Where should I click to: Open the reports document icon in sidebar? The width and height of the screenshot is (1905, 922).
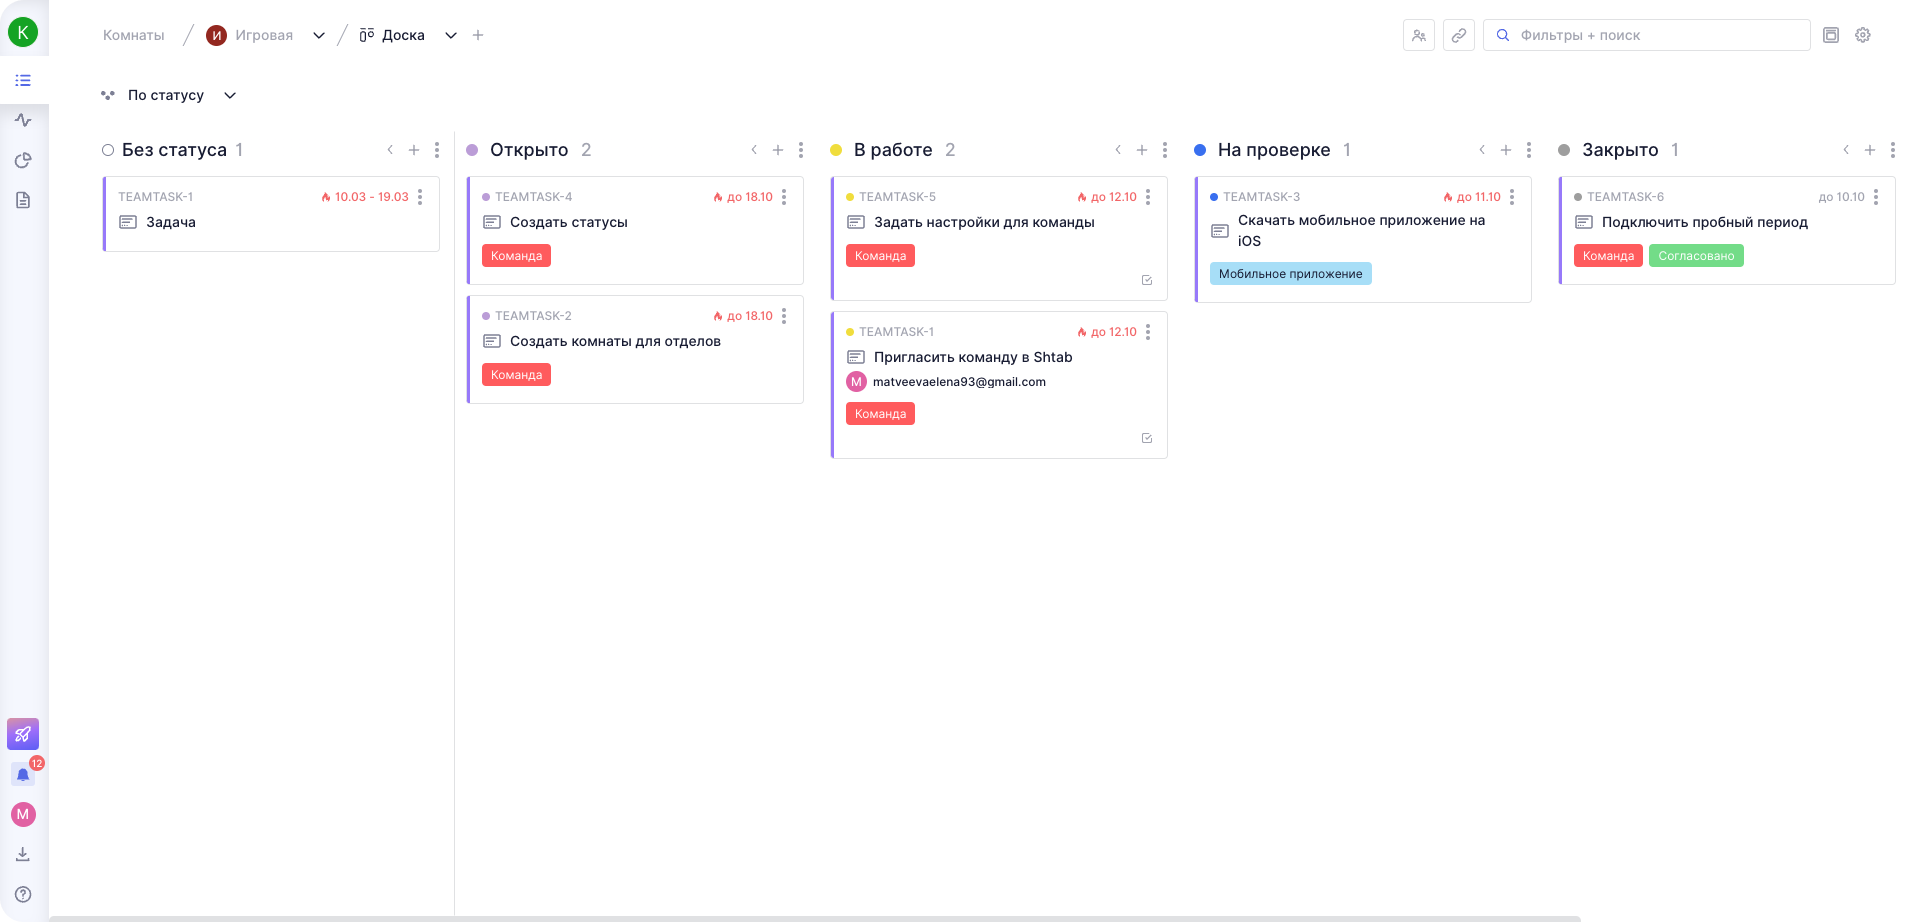[x=23, y=200]
